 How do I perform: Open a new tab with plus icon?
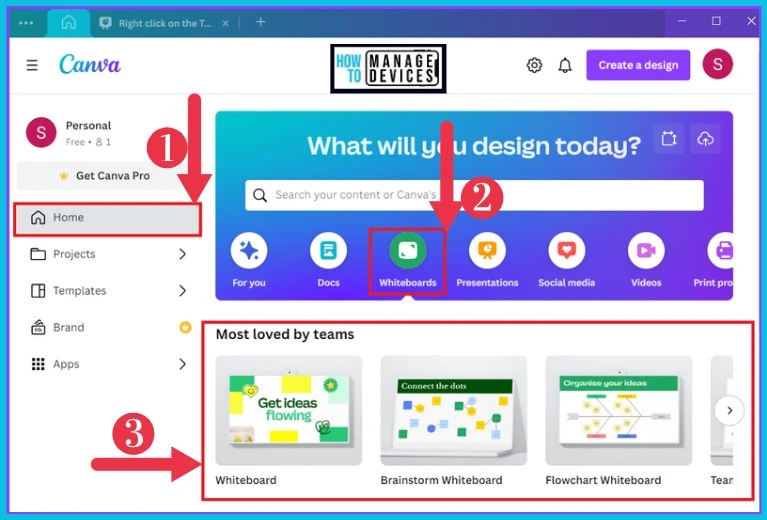pyautogui.click(x=260, y=22)
